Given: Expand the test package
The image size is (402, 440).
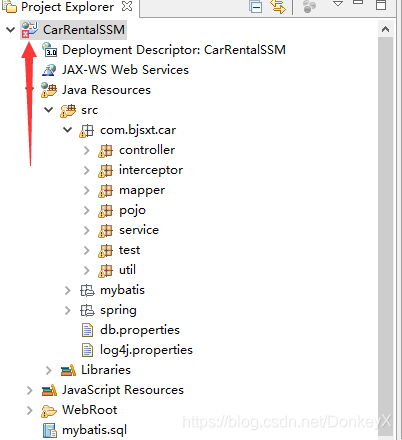Looking at the screenshot, I should (87, 250).
